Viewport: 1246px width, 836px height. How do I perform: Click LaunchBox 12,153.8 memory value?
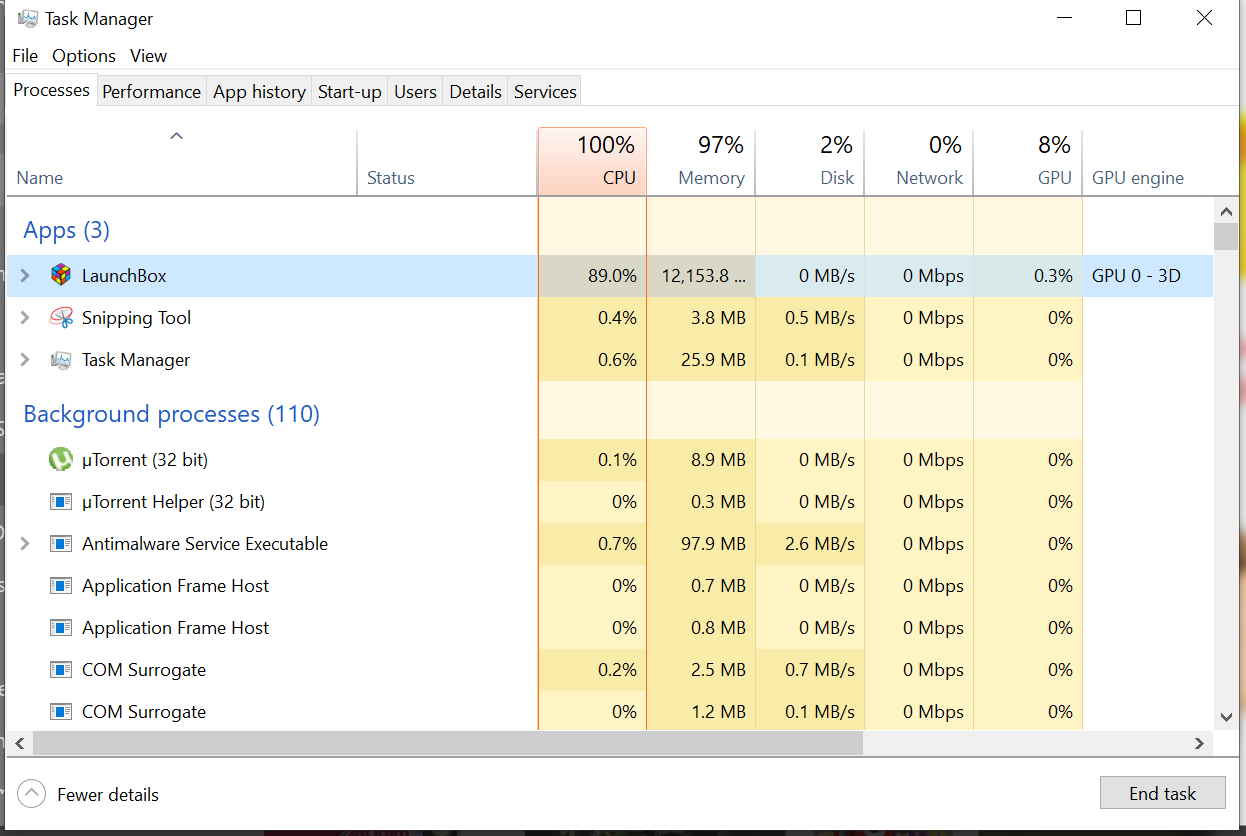coord(703,276)
